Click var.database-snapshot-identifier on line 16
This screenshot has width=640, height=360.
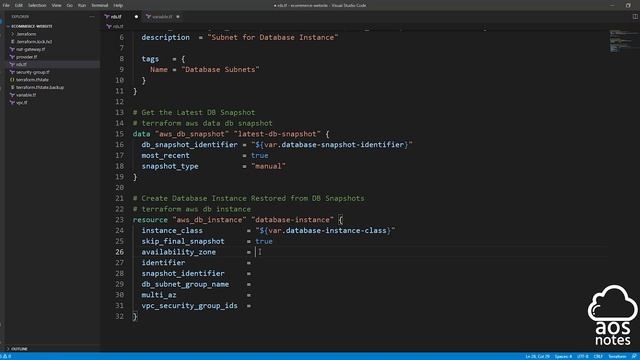pos(334,144)
